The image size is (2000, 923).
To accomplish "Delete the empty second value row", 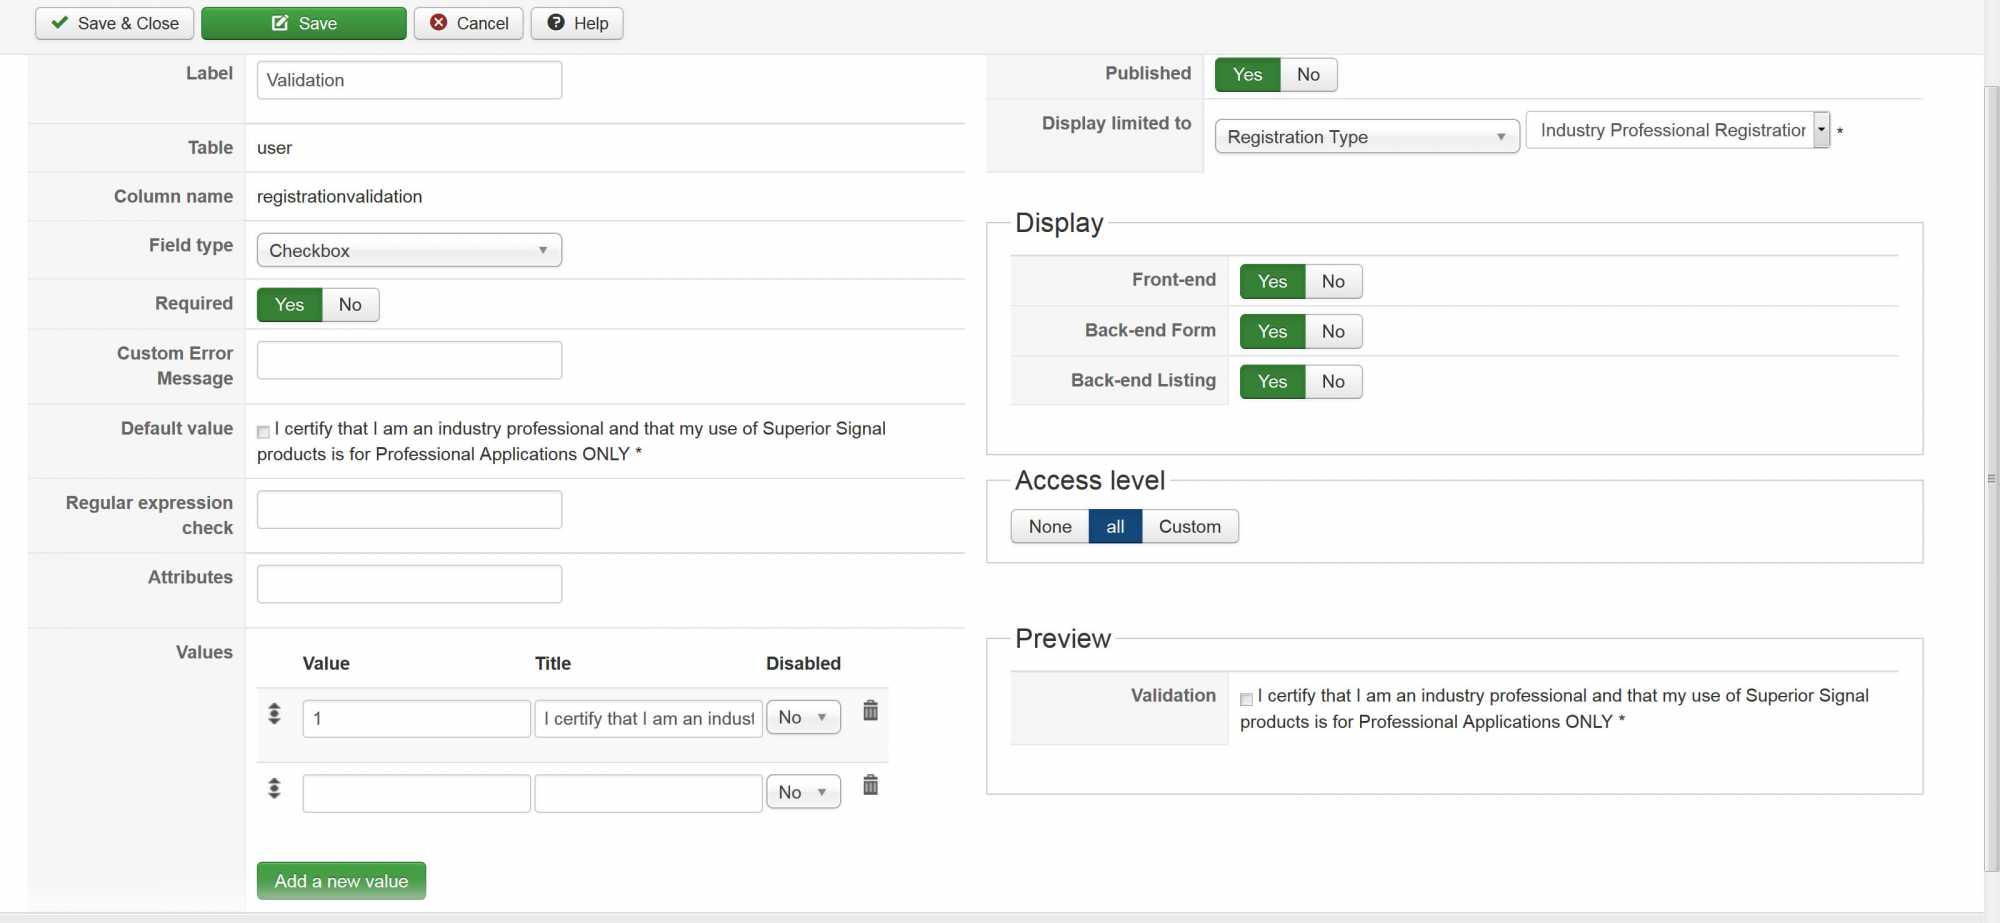I will pos(870,786).
